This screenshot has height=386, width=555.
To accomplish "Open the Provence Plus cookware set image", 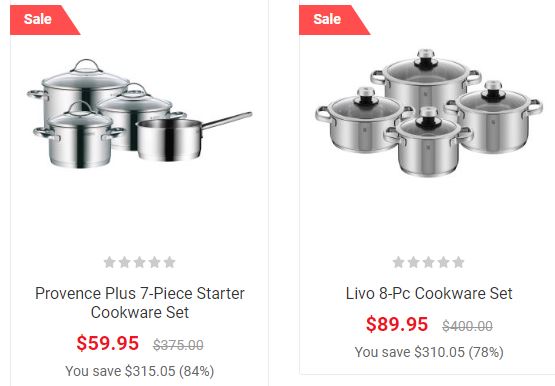I will 139,114.
